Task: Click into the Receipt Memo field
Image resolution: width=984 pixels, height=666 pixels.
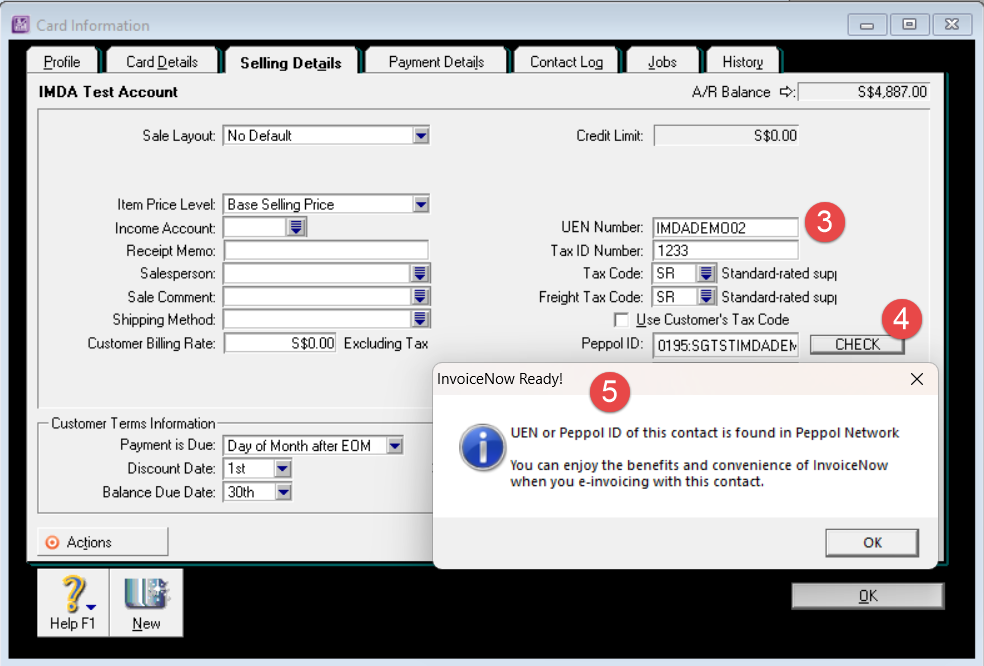Action: (326, 250)
